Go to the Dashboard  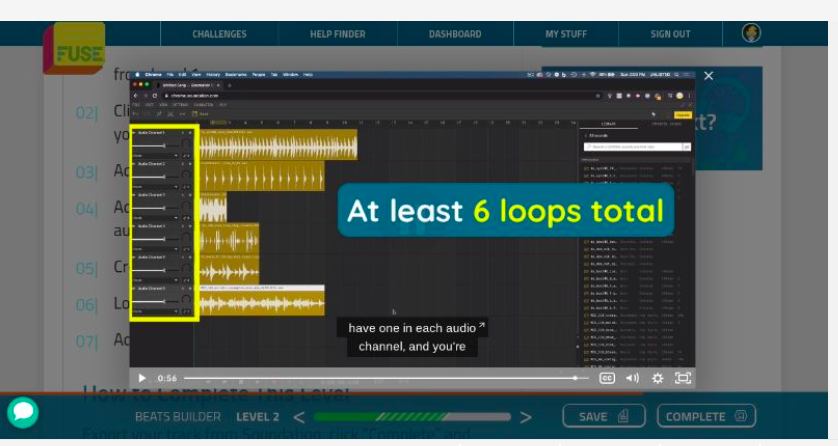(x=455, y=34)
